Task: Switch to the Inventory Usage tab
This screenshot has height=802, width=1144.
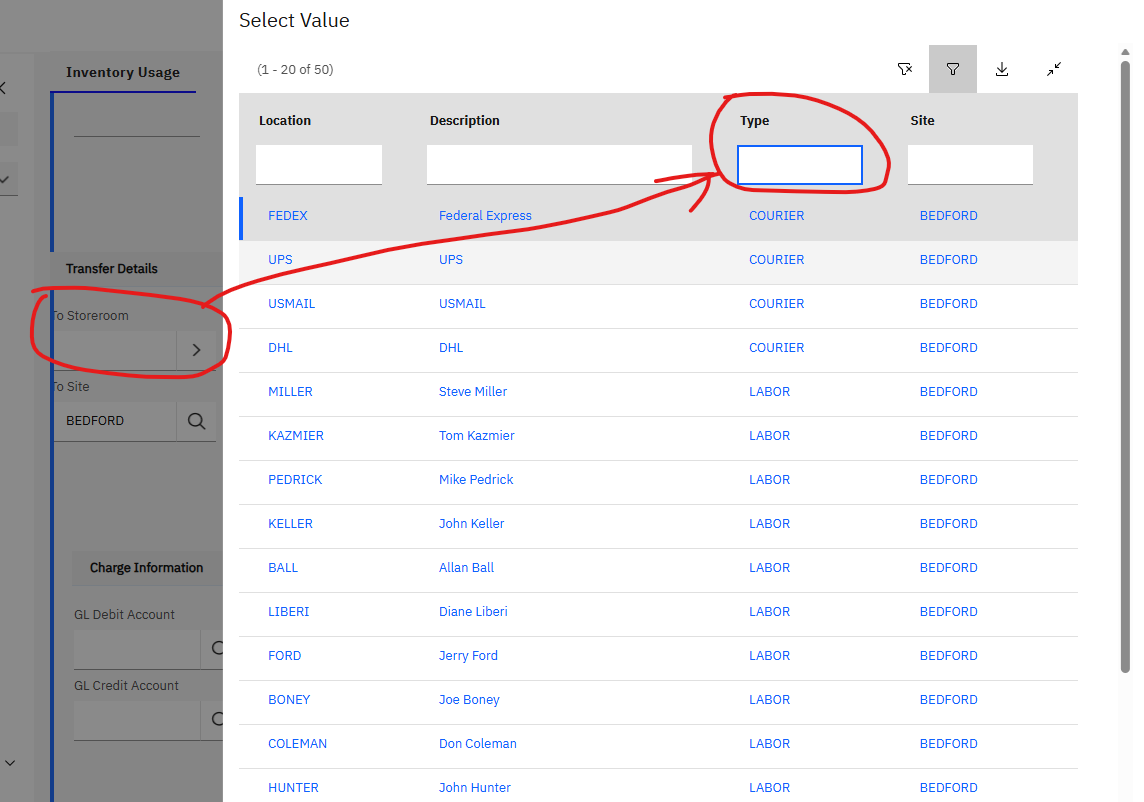Action: click(x=123, y=72)
